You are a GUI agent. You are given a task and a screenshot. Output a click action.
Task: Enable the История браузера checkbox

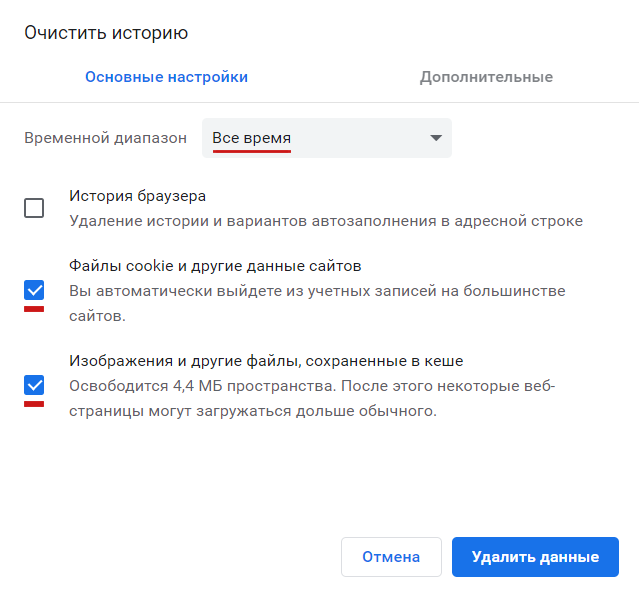(x=34, y=208)
